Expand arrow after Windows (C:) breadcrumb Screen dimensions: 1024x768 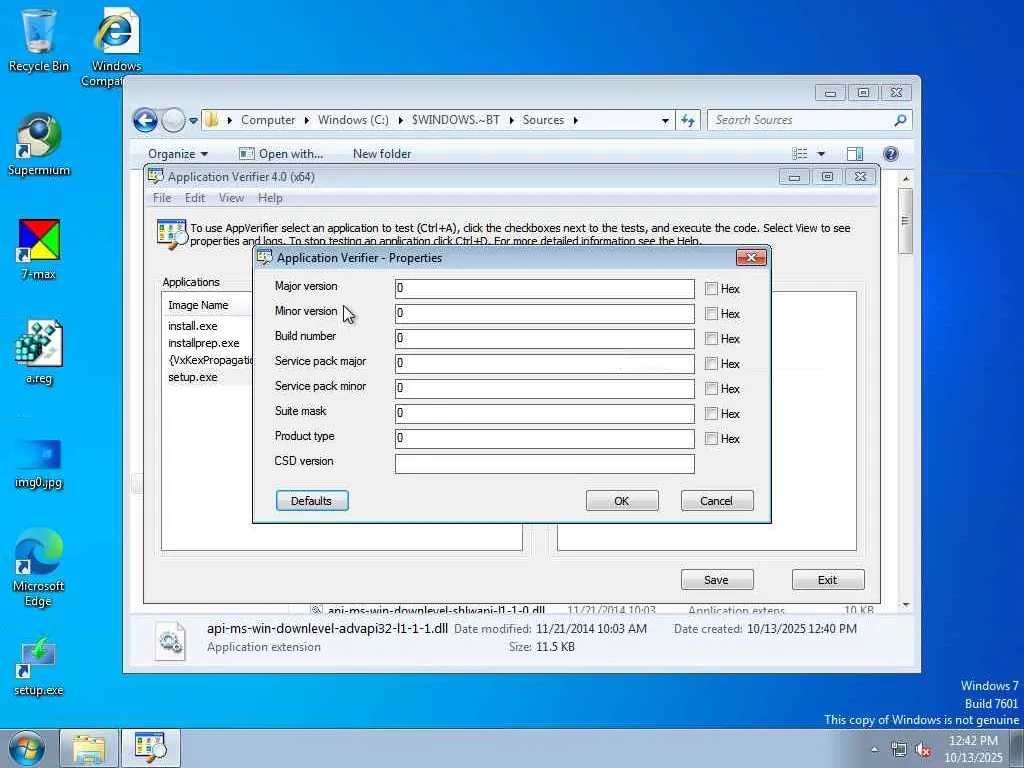[400, 121]
